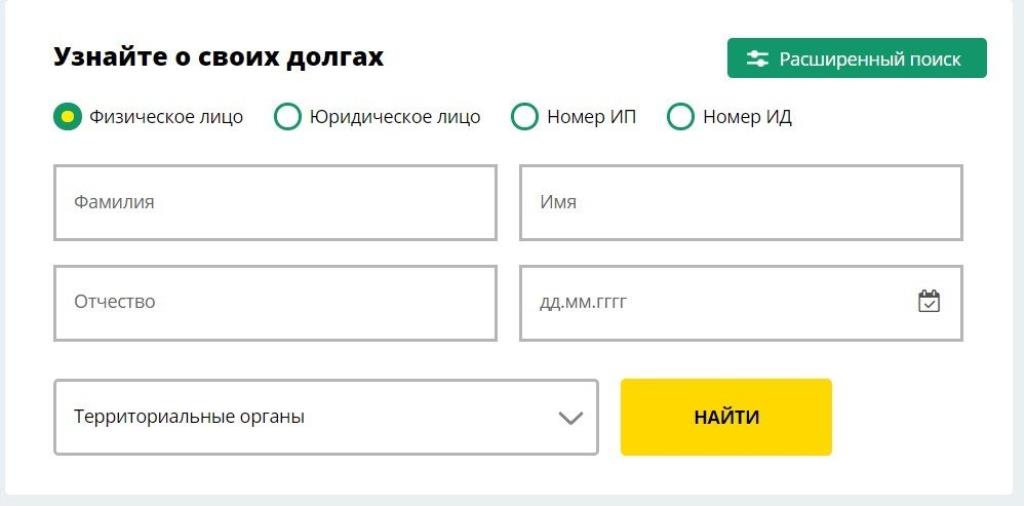The width and height of the screenshot is (1024, 506).
Task: Click the yellow НАЙТИ button
Action: click(x=726, y=417)
